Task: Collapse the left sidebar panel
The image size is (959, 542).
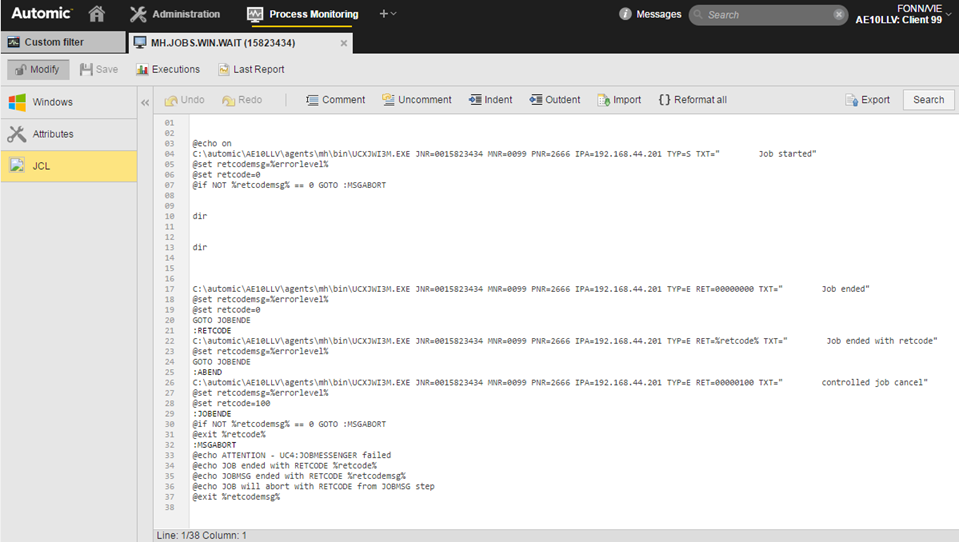Action: point(144,102)
